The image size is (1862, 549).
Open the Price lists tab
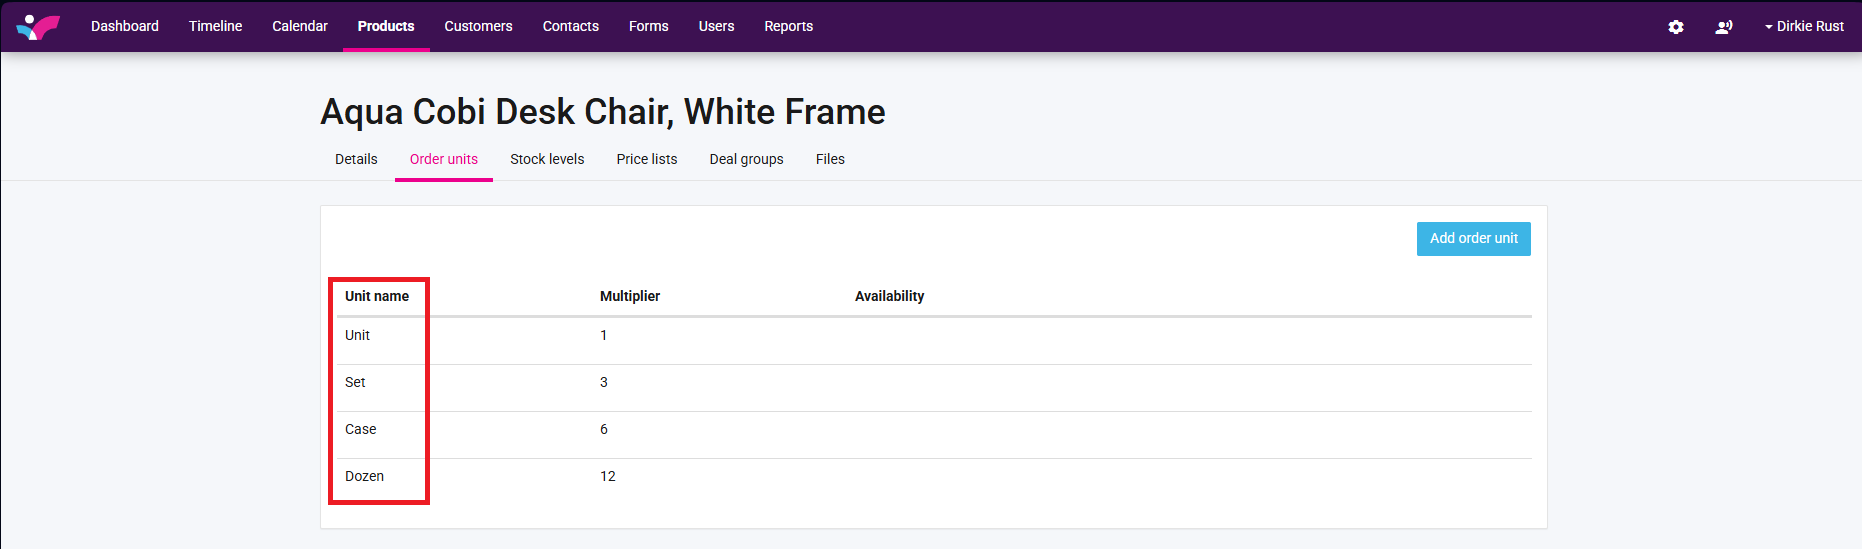click(x=647, y=160)
